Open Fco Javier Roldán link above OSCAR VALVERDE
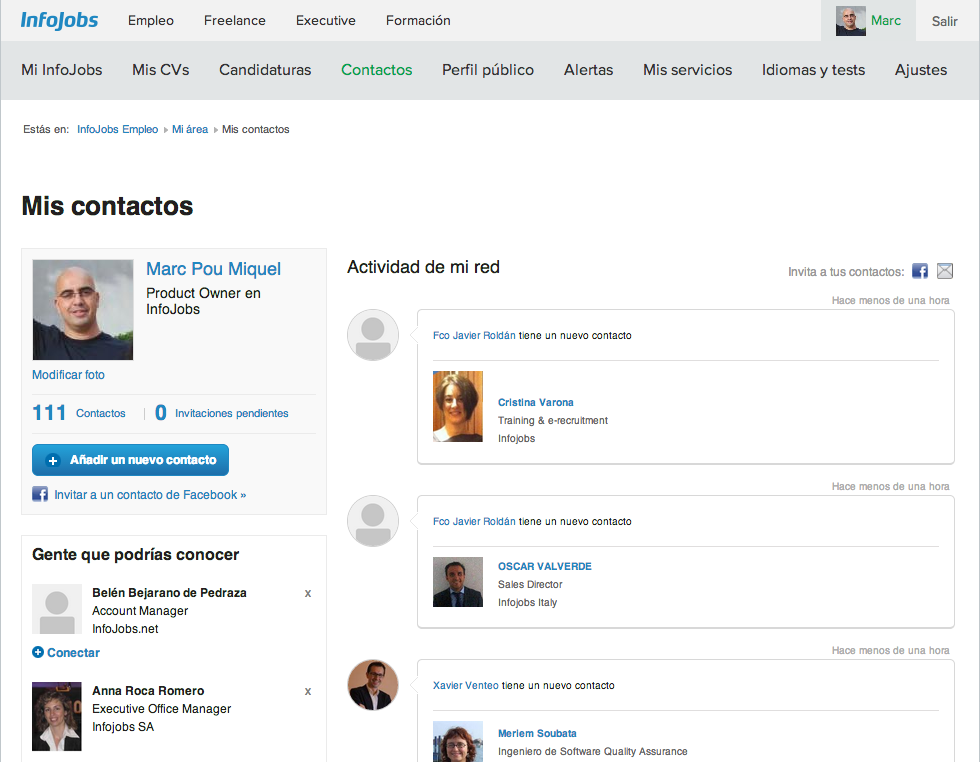 pos(474,521)
